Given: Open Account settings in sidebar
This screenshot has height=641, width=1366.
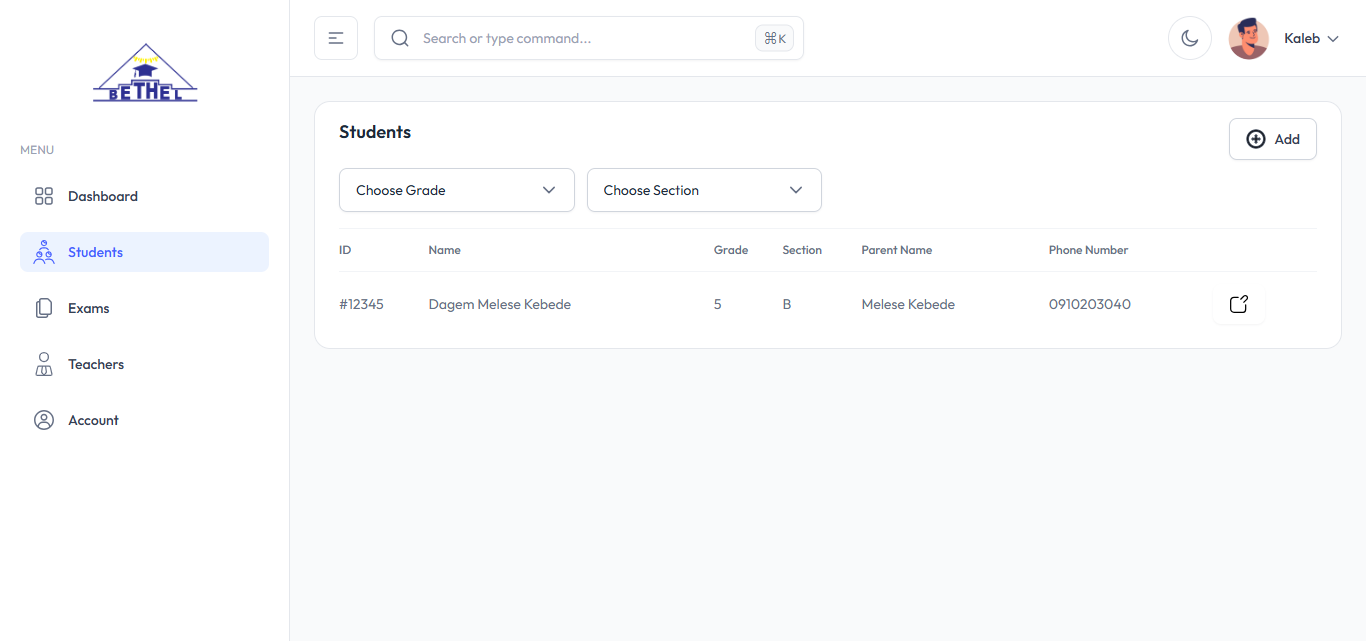Looking at the screenshot, I should (93, 420).
